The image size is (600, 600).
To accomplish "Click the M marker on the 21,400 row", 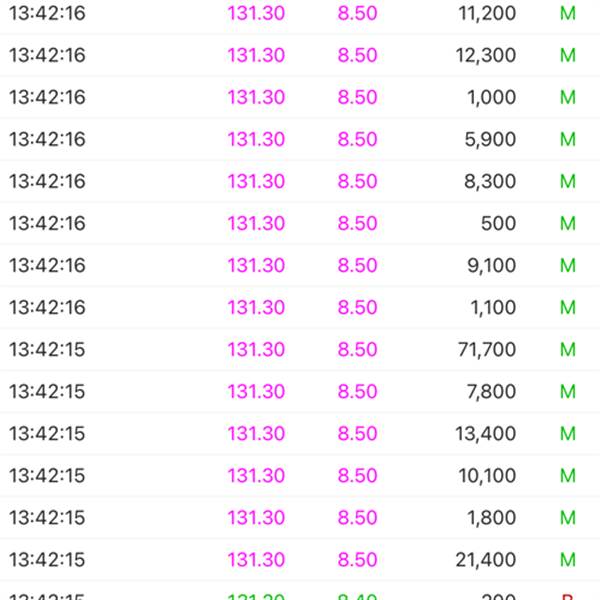I will 568,560.
